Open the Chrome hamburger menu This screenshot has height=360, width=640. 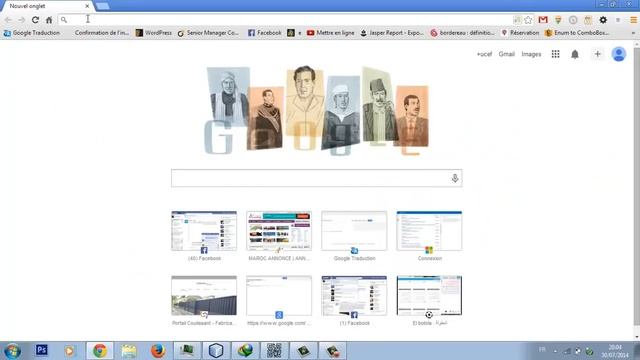(633, 20)
